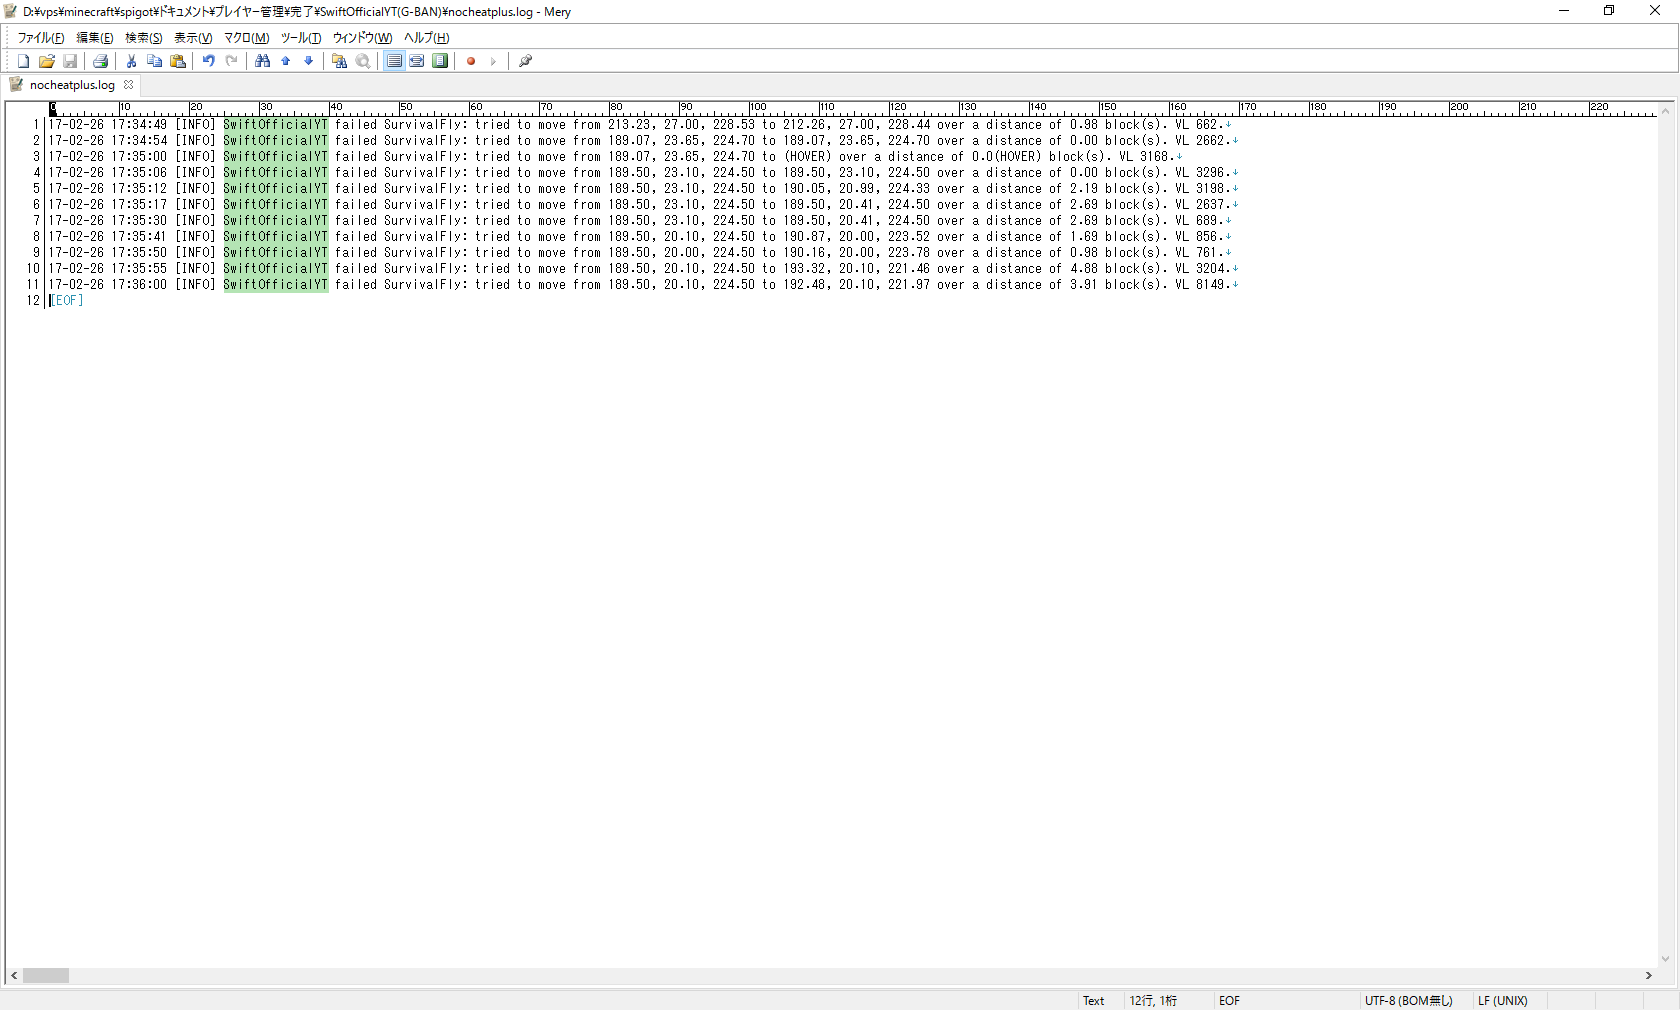Wrap lines at a specified character count

tap(417, 61)
